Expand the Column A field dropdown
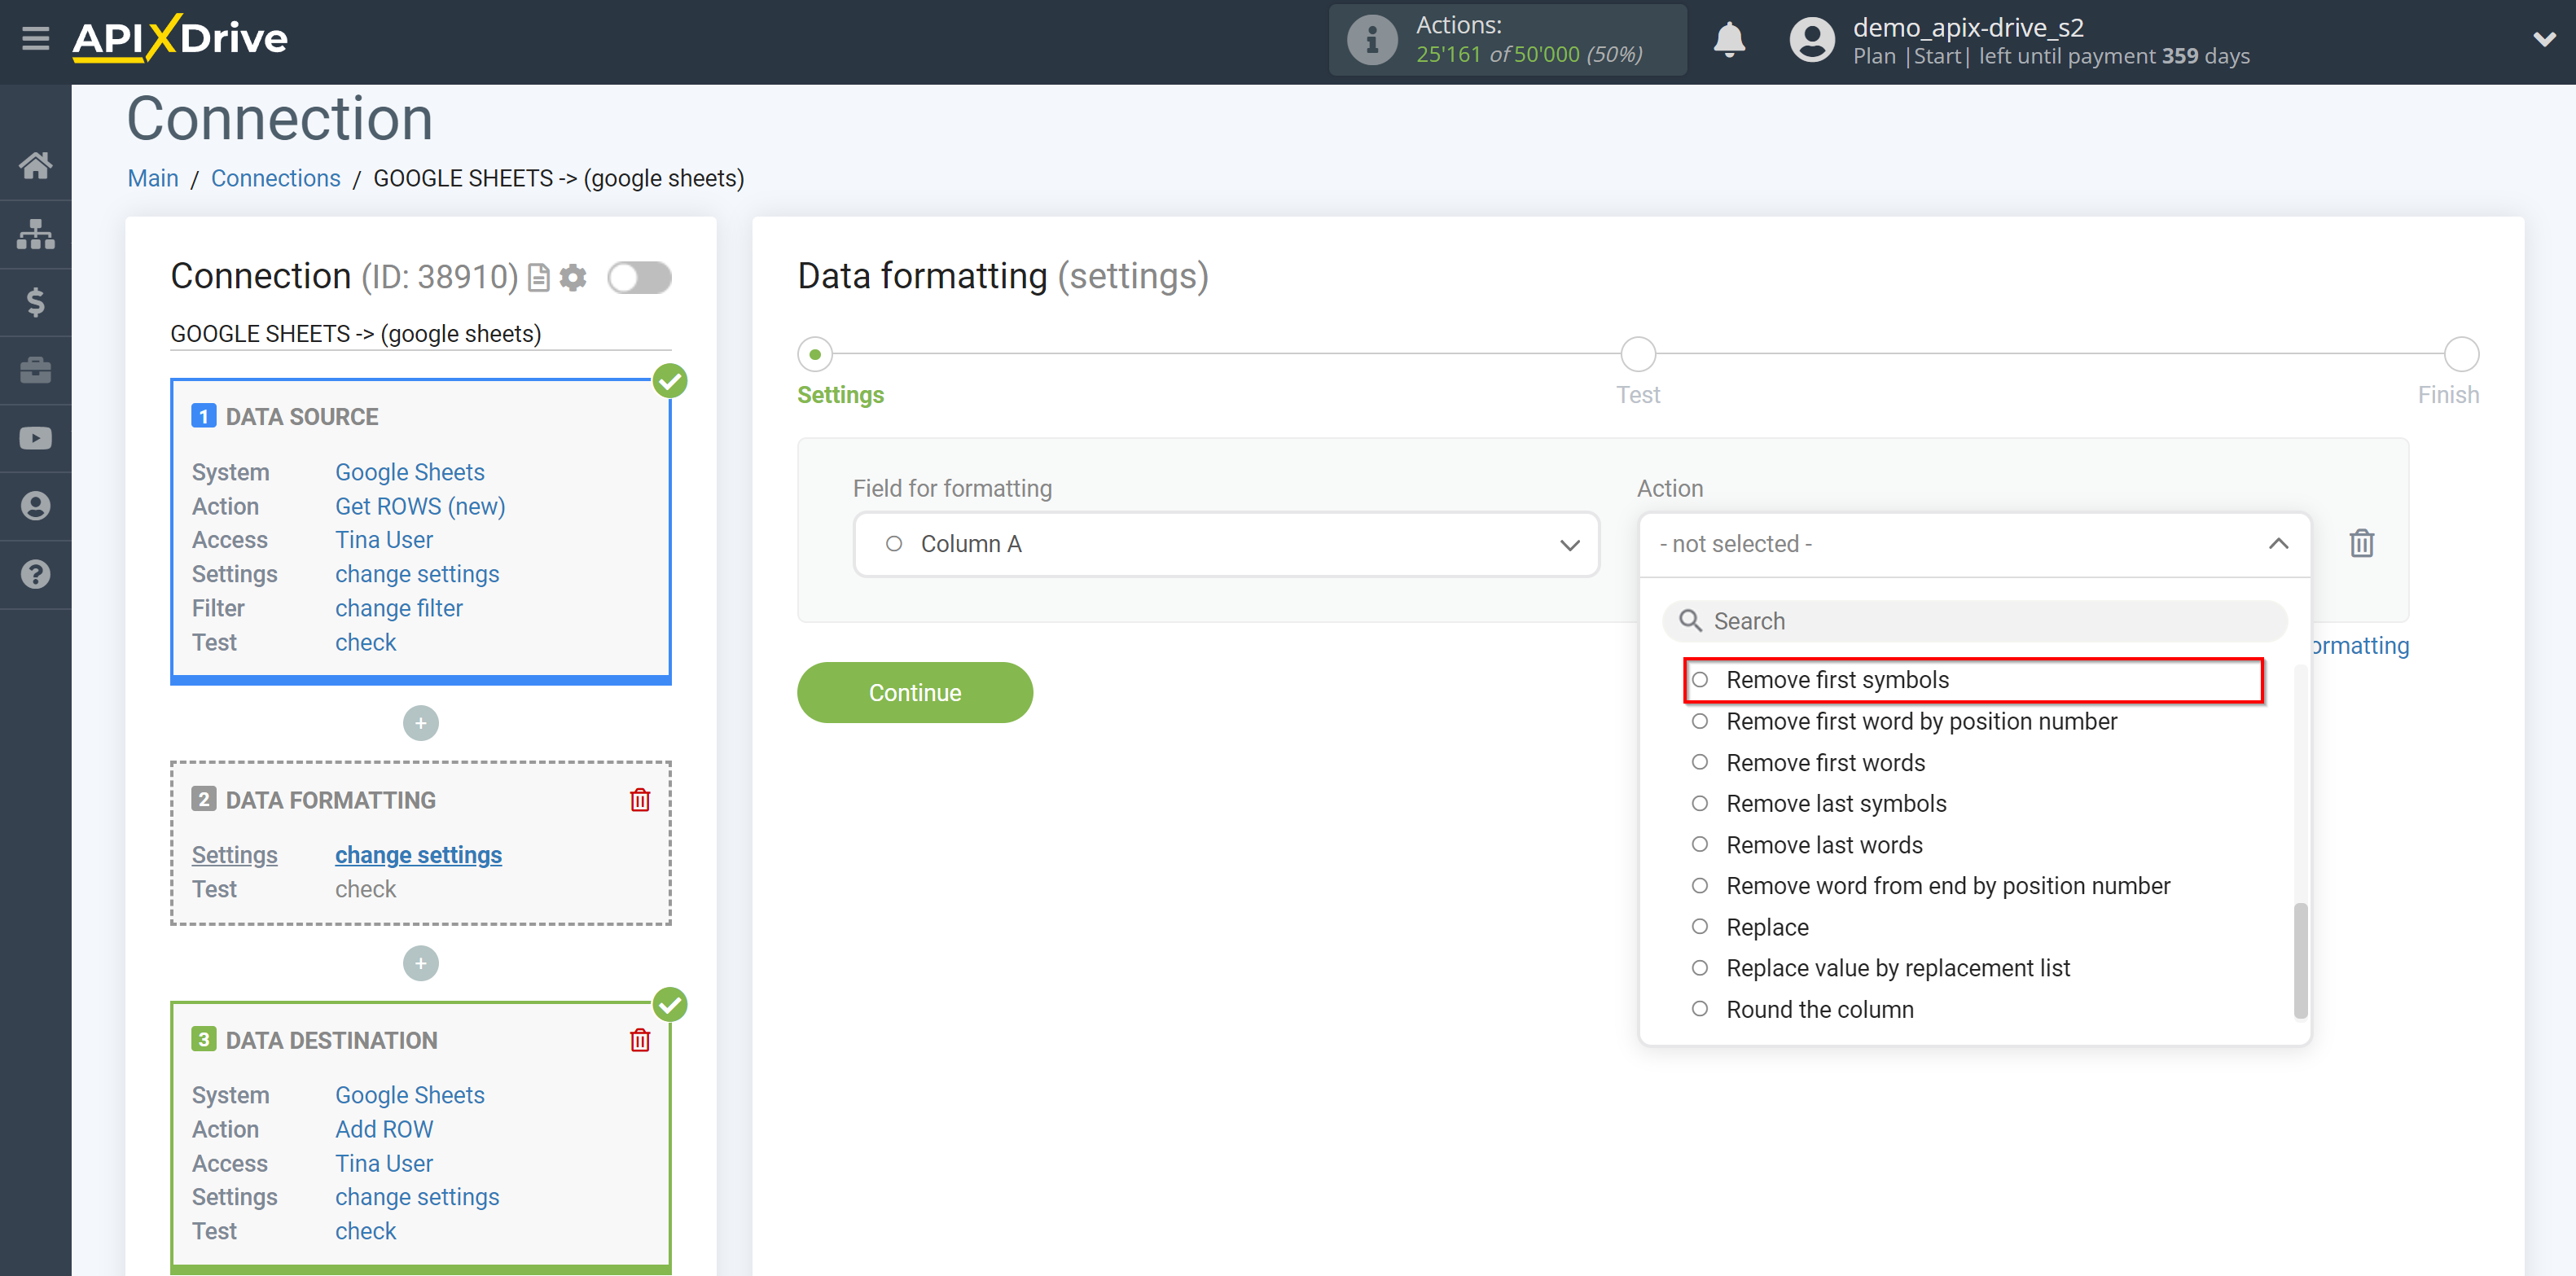Screen dimensions: 2576x1276 [1569, 544]
